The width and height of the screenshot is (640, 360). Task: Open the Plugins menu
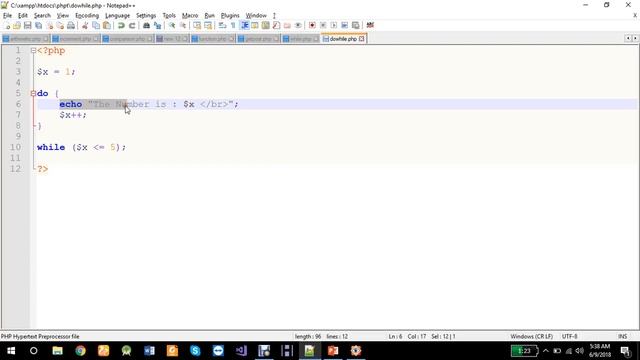(x=230, y=16)
